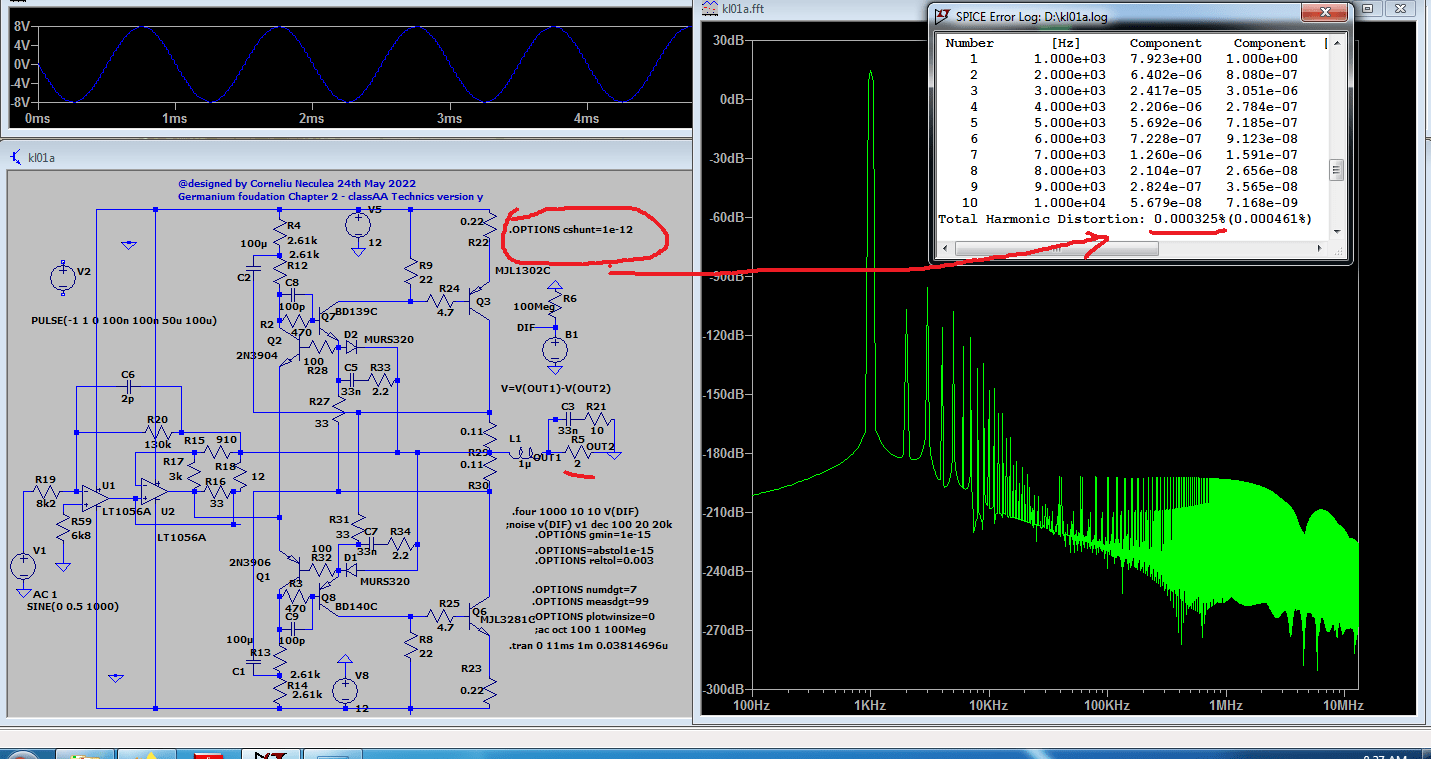Click the -8V label on waveform axis
Viewport: 1431px width, 759px height.
(20, 102)
